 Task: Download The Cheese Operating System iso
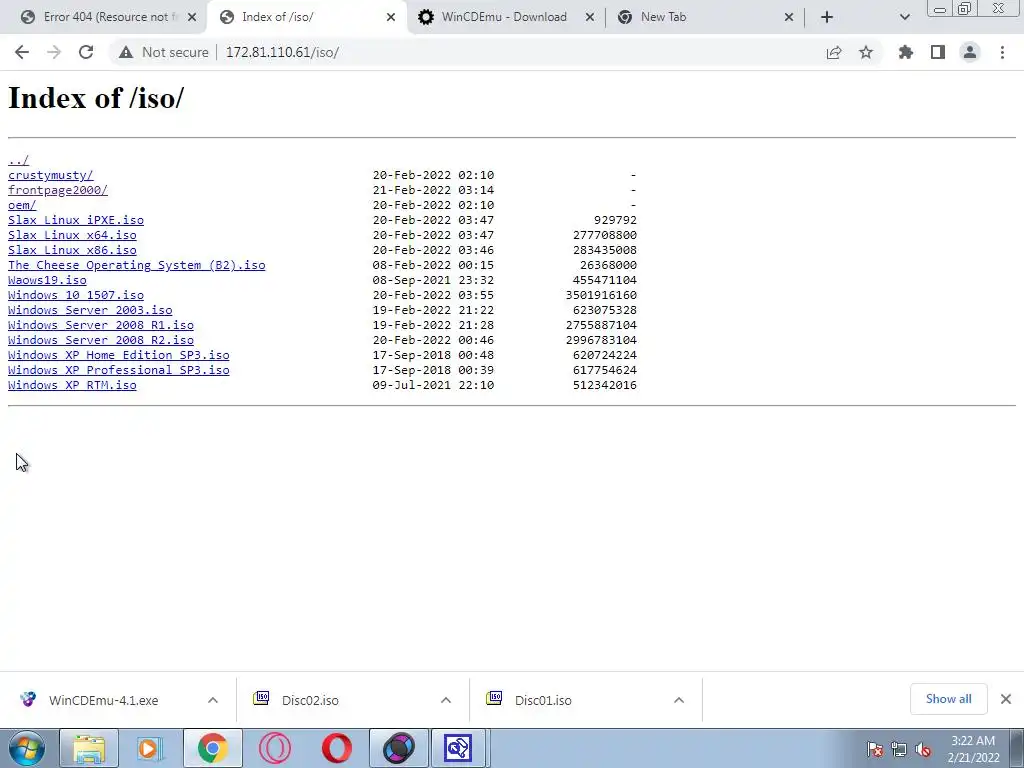(x=136, y=265)
